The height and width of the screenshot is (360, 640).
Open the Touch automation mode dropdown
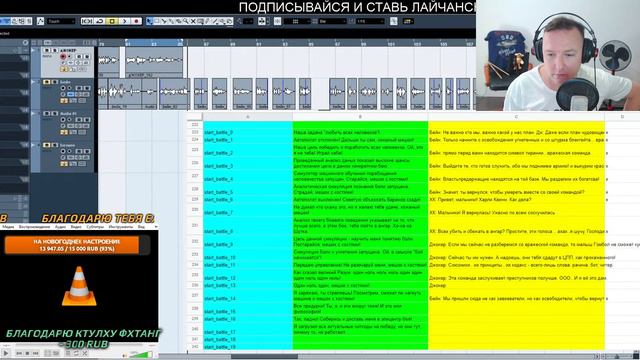pyautogui.click(x=61, y=21)
